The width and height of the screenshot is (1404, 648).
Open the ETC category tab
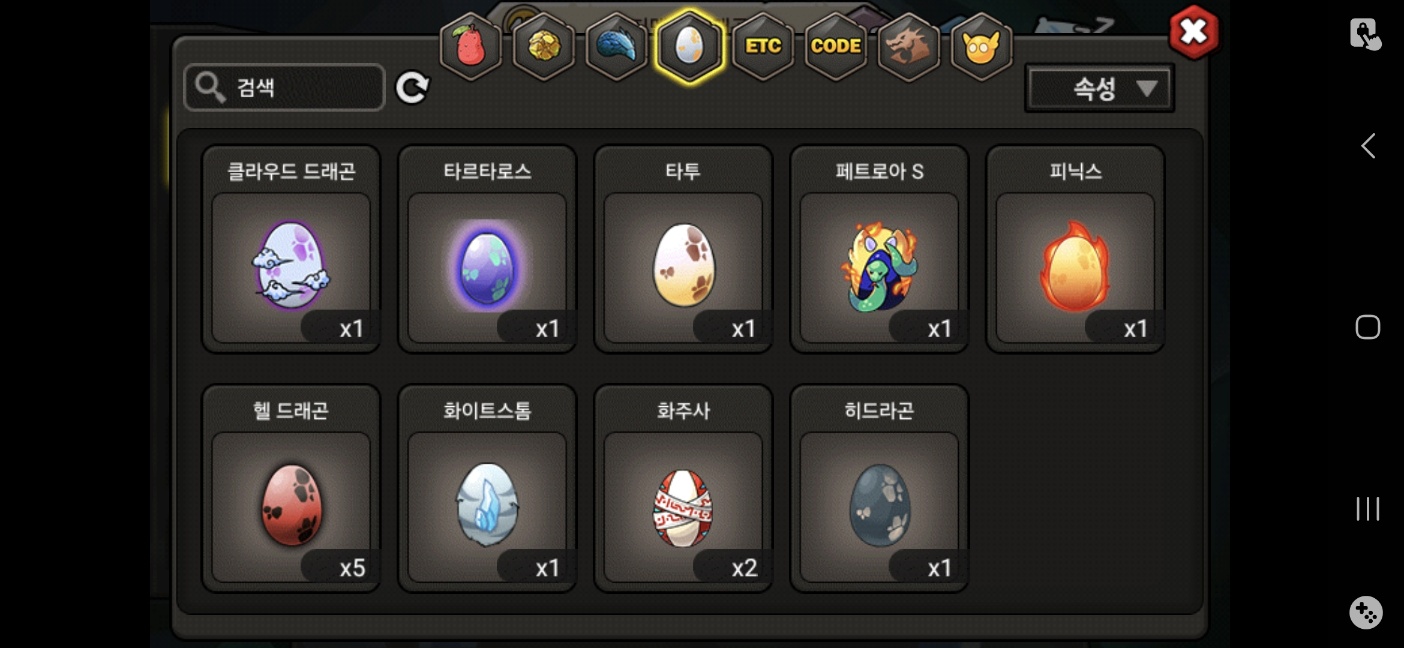pyautogui.click(x=763, y=46)
